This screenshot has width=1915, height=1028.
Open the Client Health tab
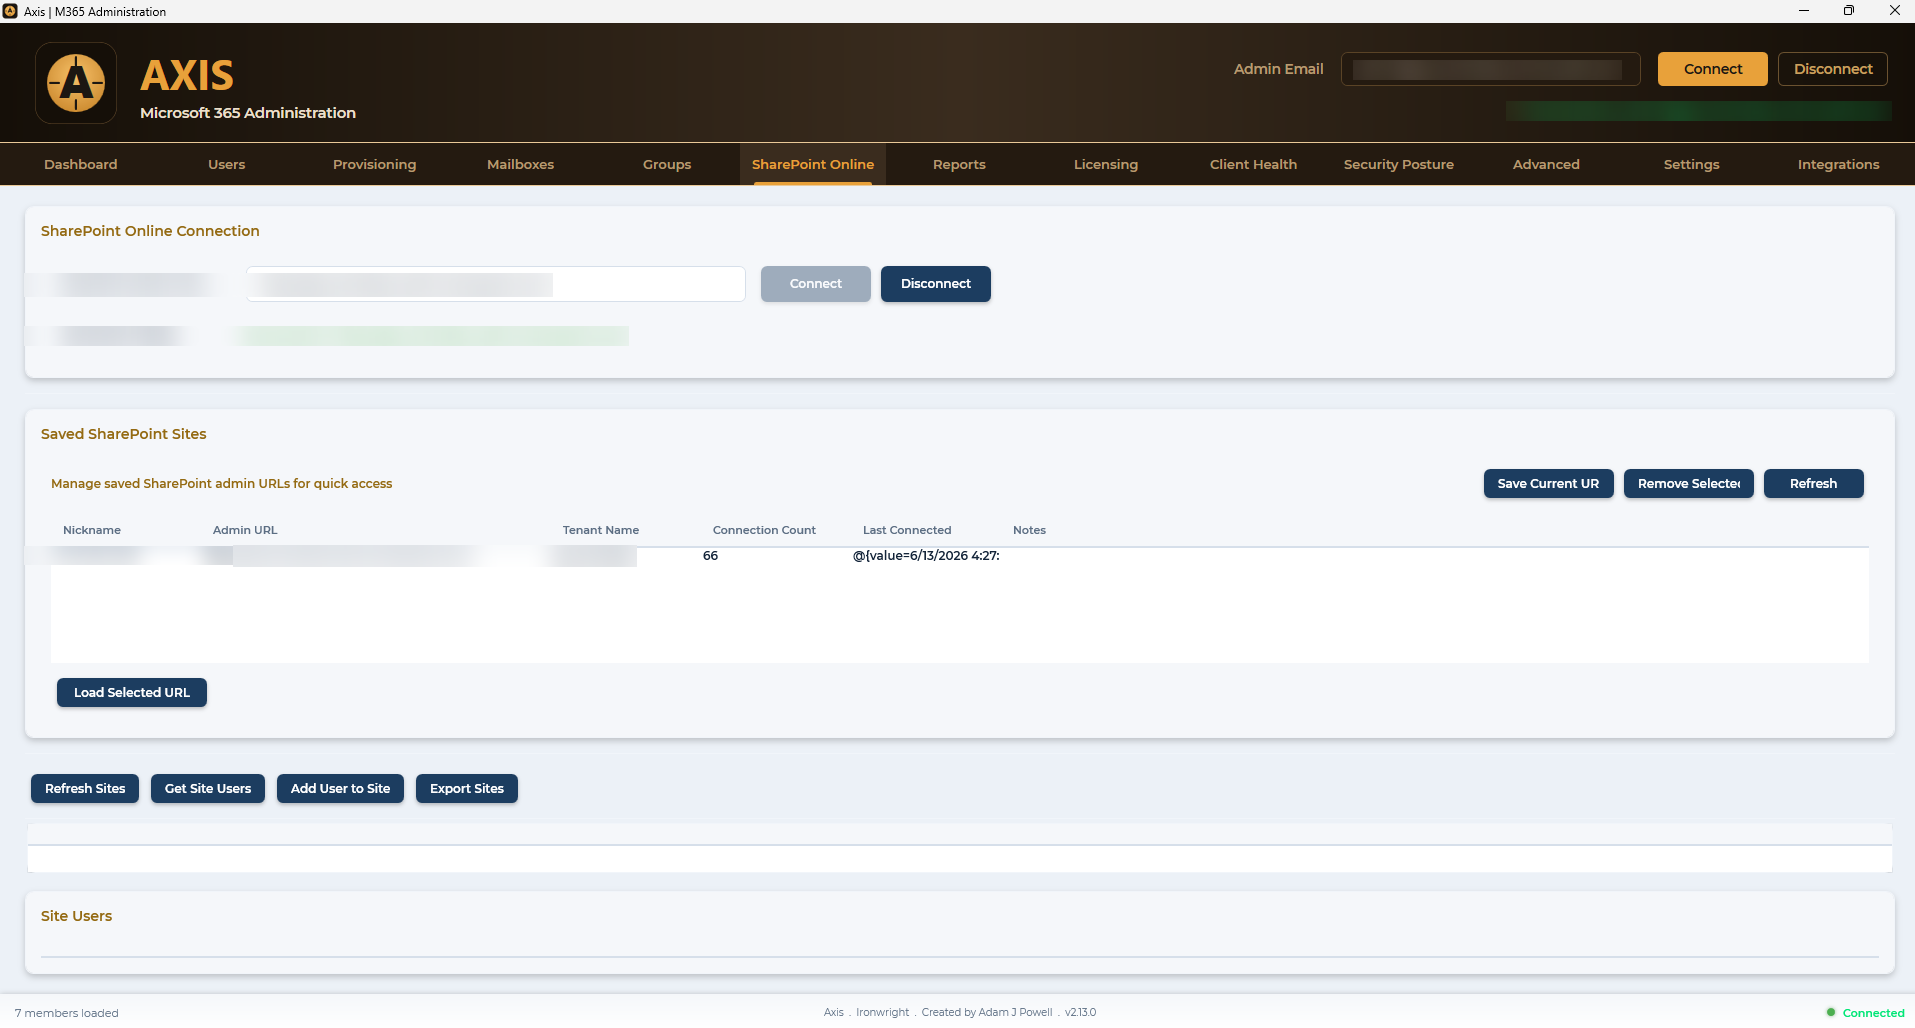[x=1253, y=165]
